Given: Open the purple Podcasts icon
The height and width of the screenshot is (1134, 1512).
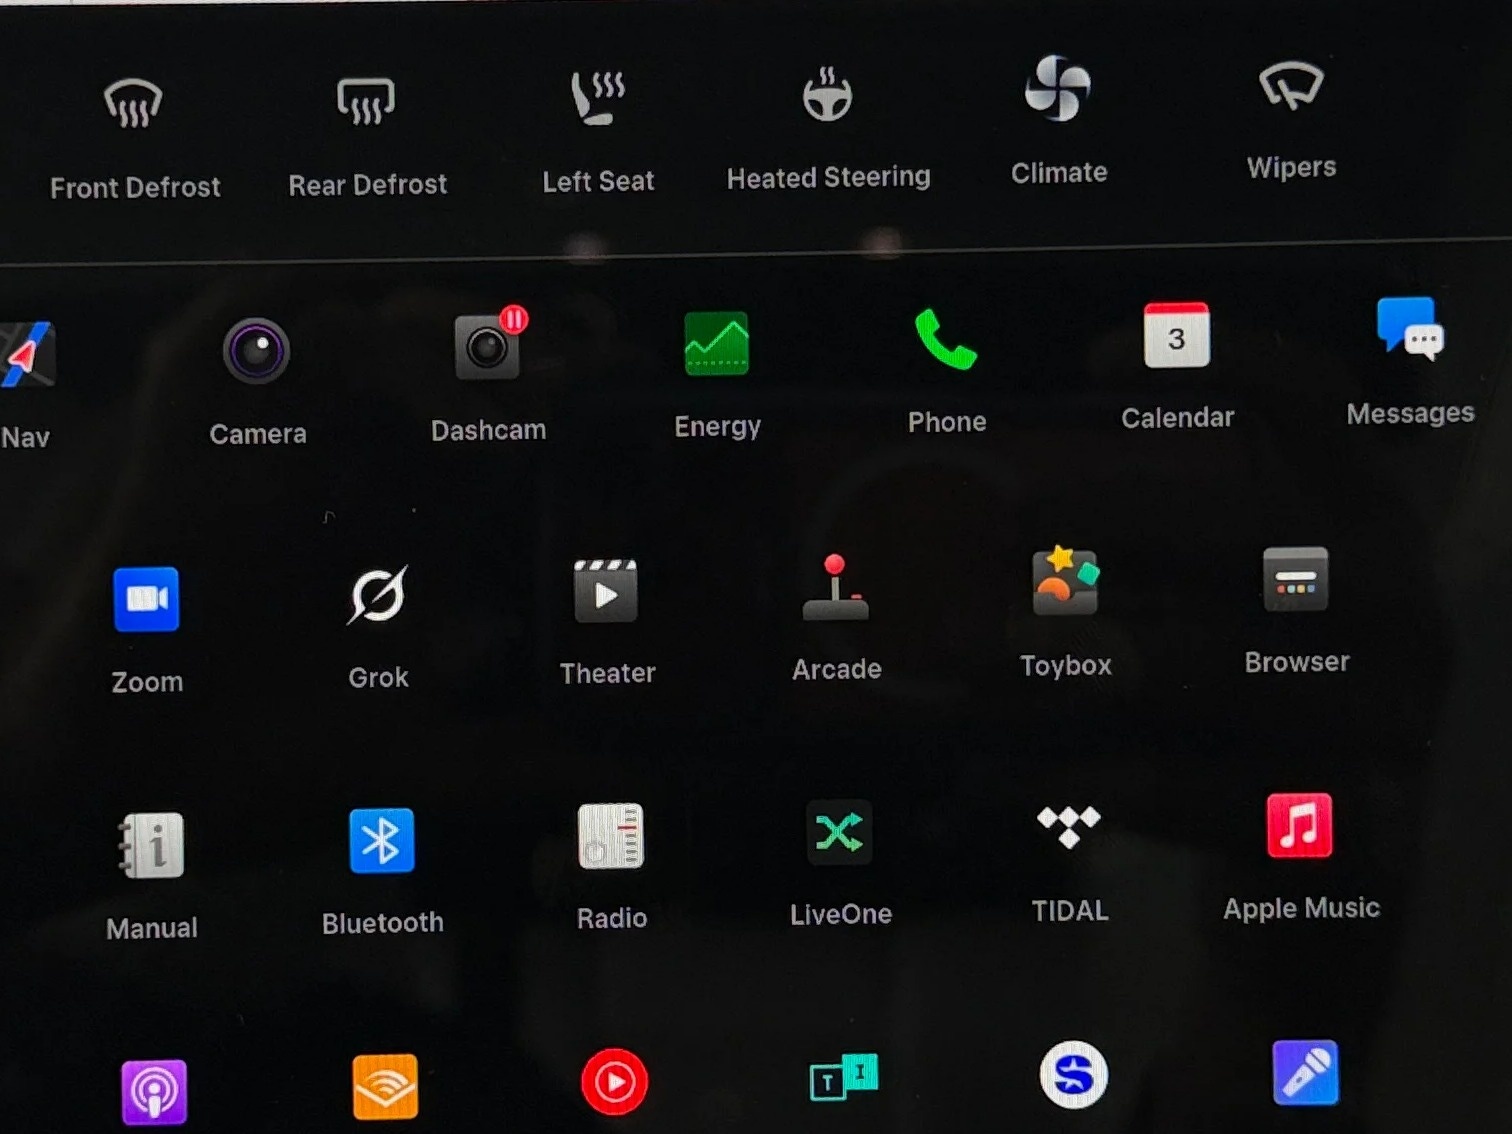Looking at the screenshot, I should (154, 1092).
